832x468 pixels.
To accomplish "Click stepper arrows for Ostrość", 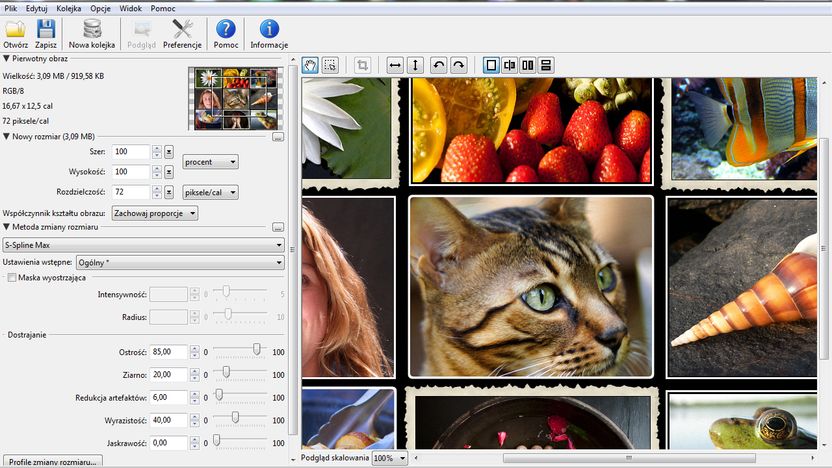I will (x=195, y=352).
